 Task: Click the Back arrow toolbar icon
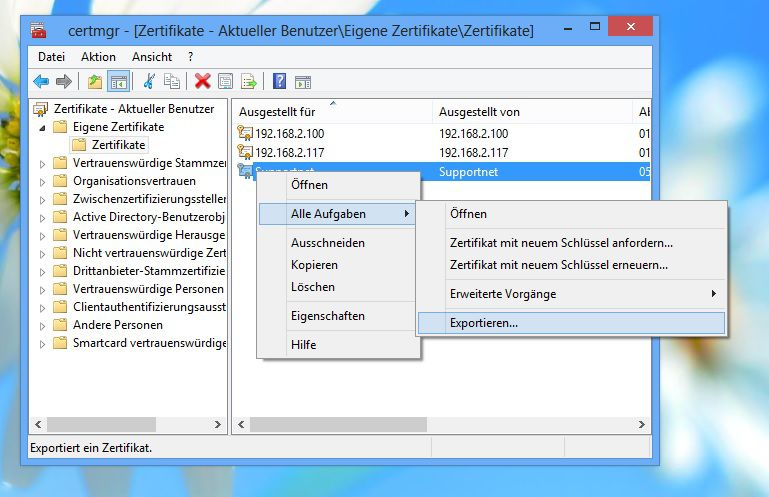41,81
